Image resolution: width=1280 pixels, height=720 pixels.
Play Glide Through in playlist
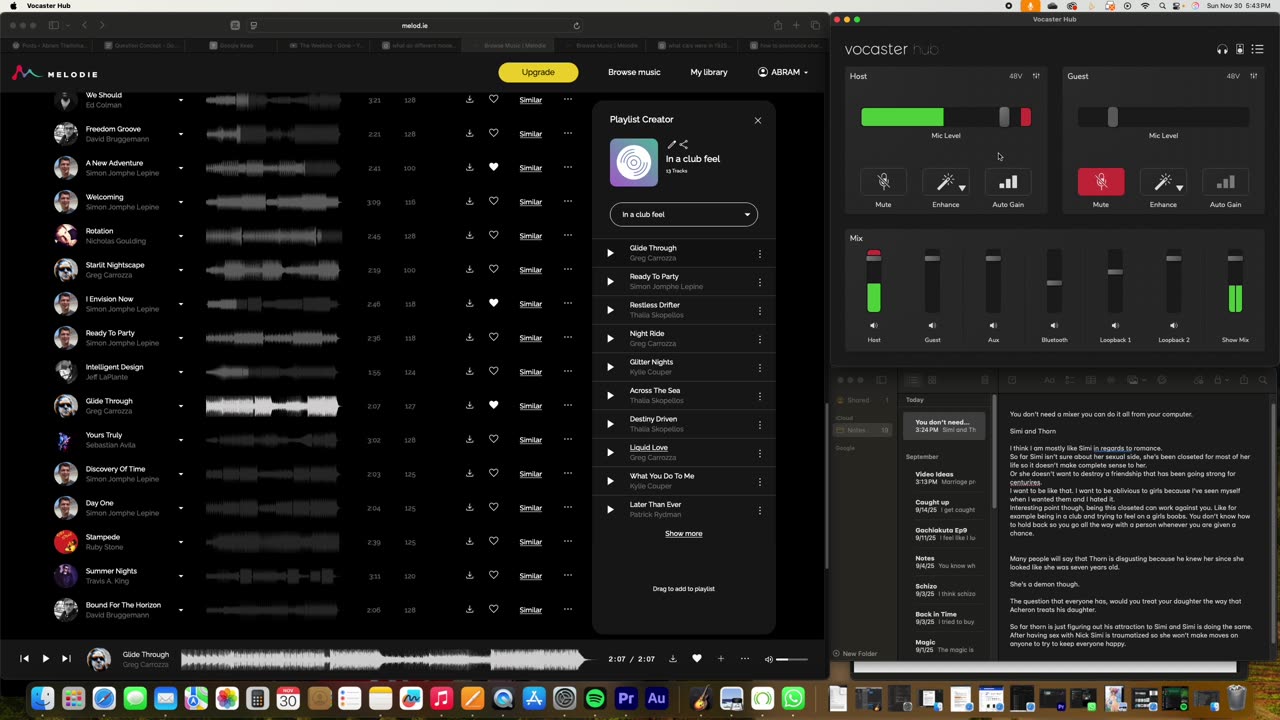[610, 253]
